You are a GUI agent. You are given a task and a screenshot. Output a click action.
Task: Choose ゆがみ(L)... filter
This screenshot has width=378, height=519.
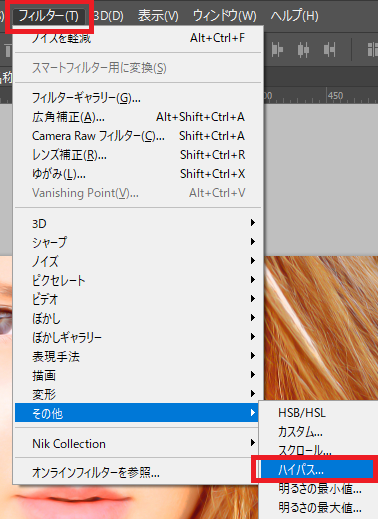(138, 174)
